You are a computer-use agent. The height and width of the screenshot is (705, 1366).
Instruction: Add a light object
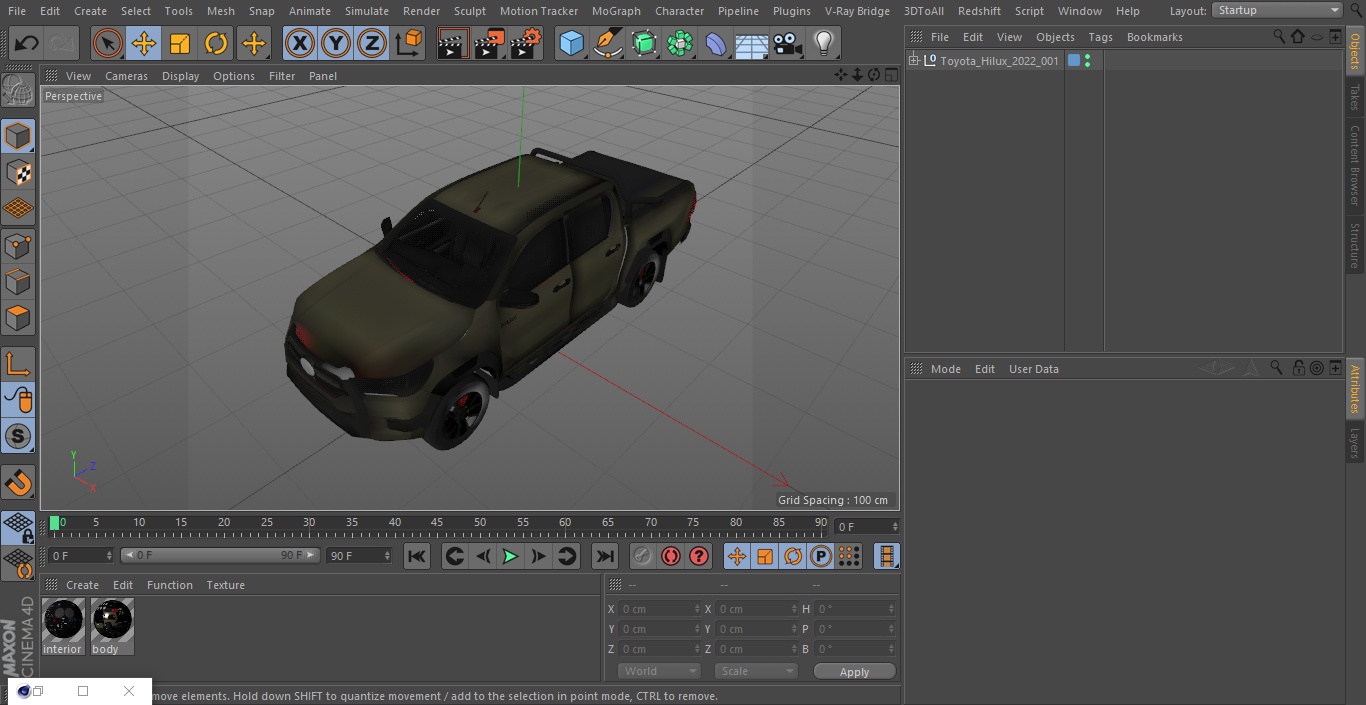[x=824, y=44]
